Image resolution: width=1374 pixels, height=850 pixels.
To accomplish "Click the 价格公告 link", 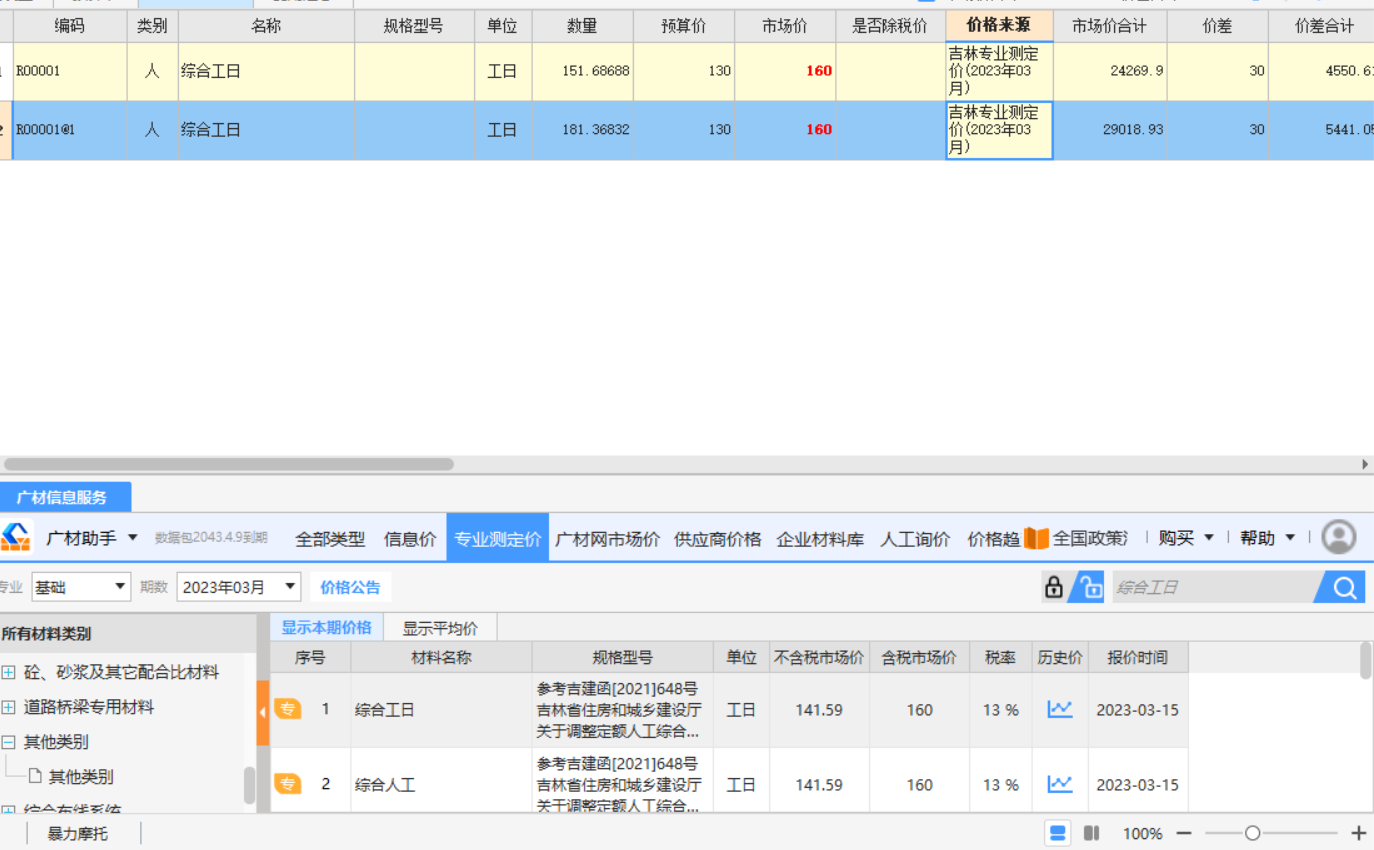I will (350, 587).
